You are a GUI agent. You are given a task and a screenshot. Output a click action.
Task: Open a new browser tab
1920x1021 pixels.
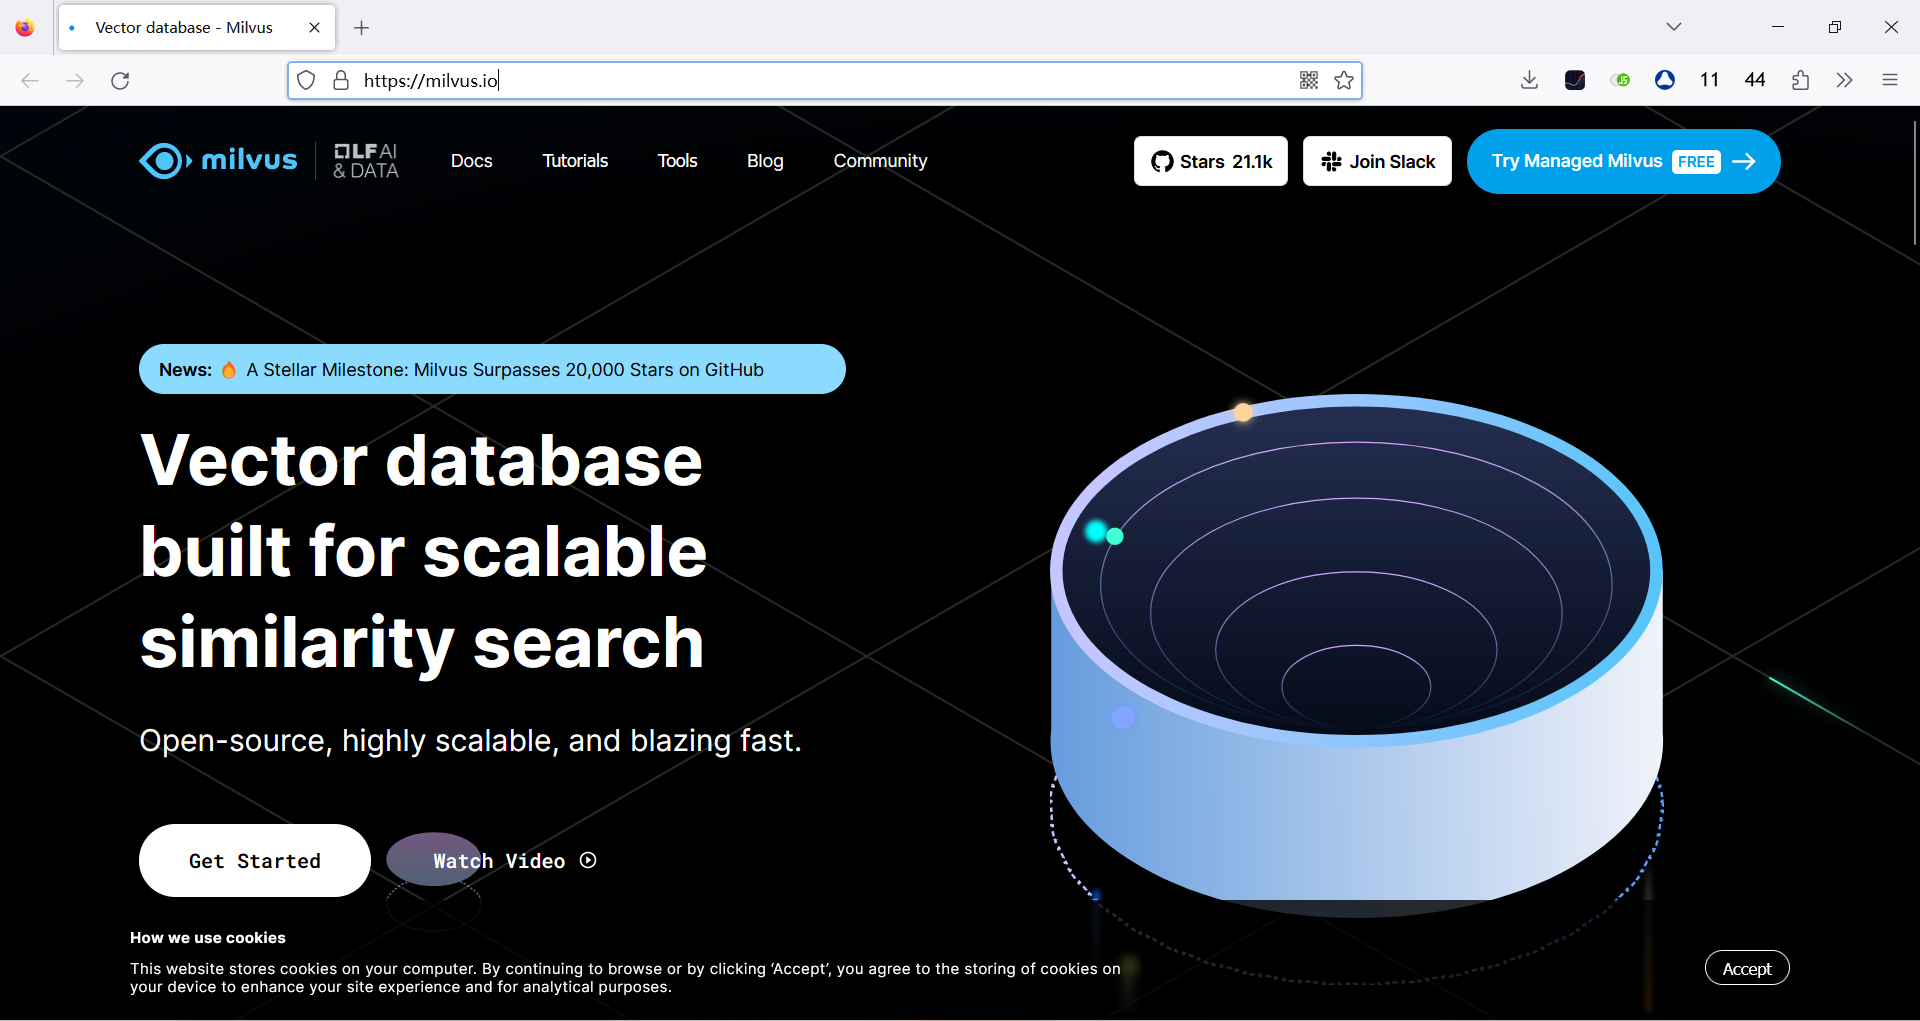click(x=362, y=28)
